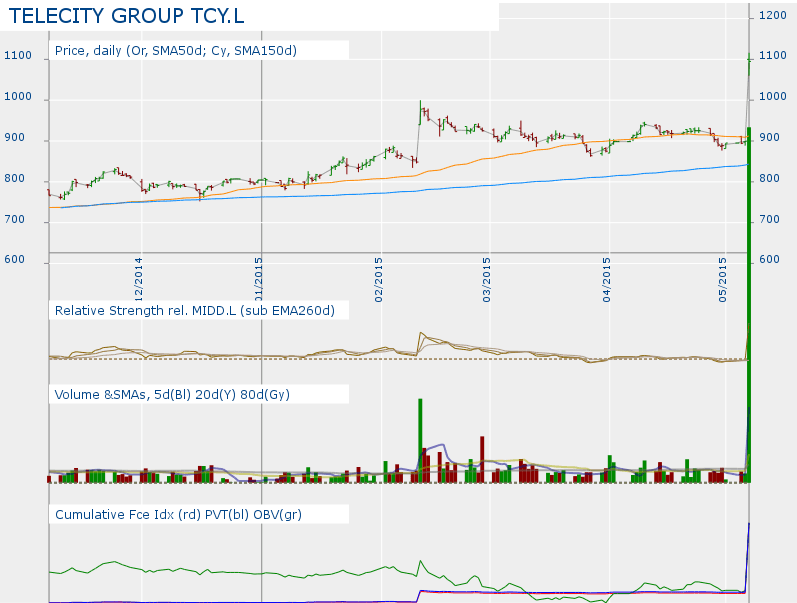This screenshot has width=797, height=603.
Task: Click the 03/2015 date axis label
Action: [x=487, y=280]
